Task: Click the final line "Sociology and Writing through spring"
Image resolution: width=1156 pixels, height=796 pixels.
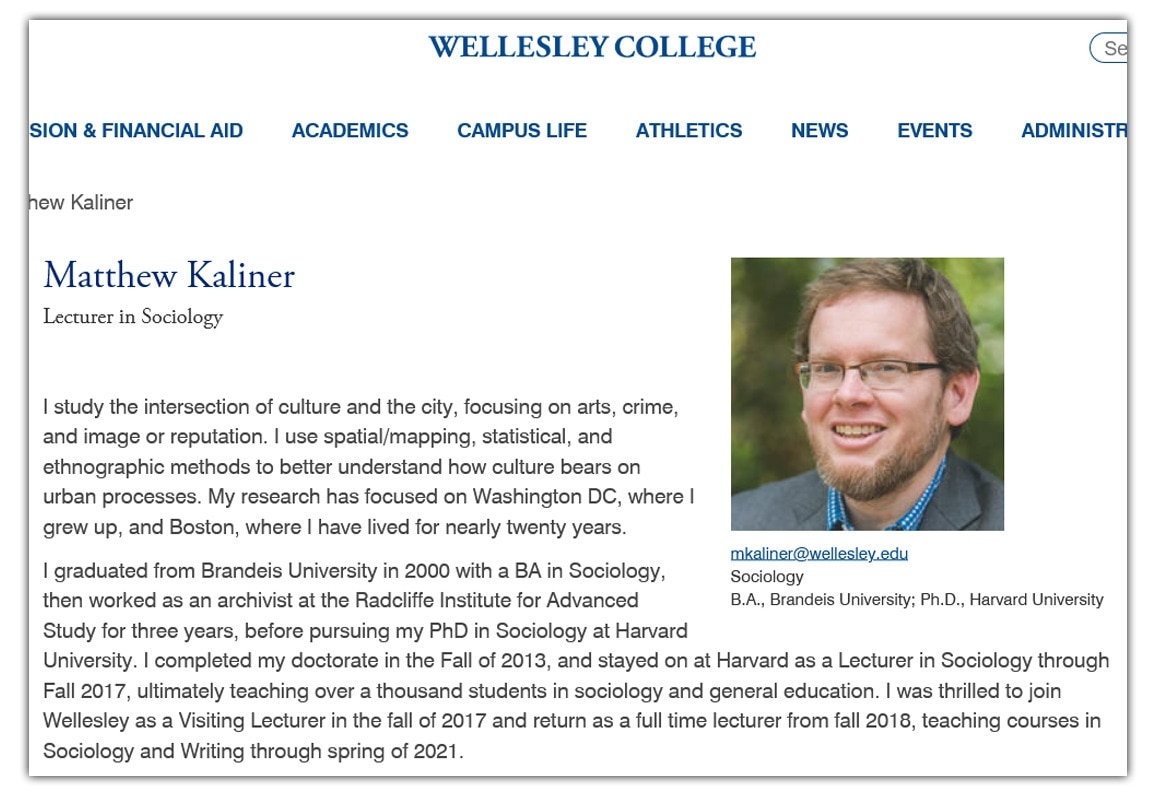Action: (253, 751)
